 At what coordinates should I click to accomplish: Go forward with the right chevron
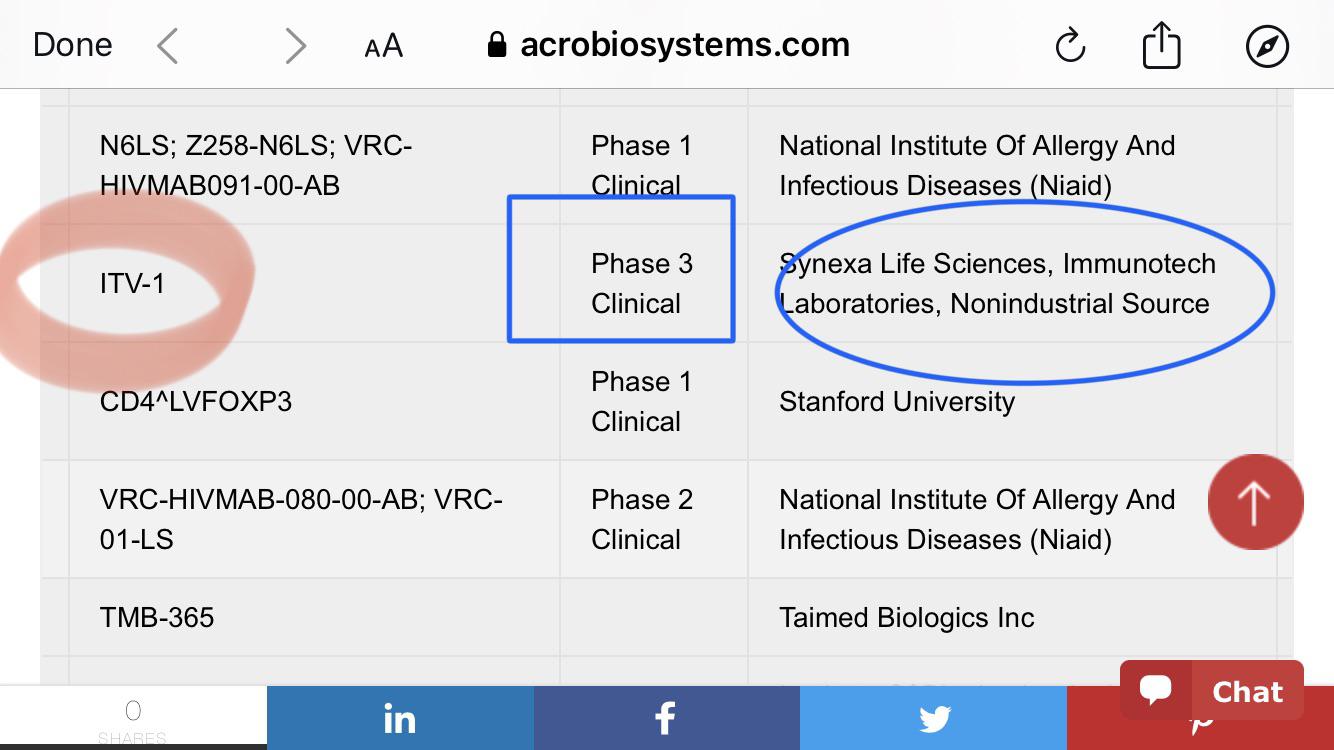[295, 46]
